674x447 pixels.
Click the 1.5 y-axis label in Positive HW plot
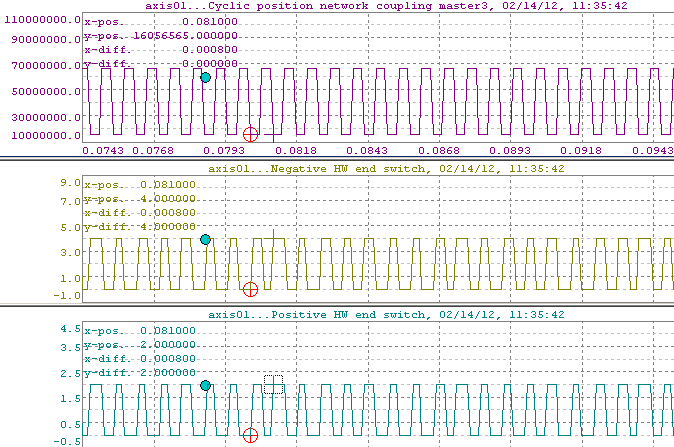click(70, 398)
